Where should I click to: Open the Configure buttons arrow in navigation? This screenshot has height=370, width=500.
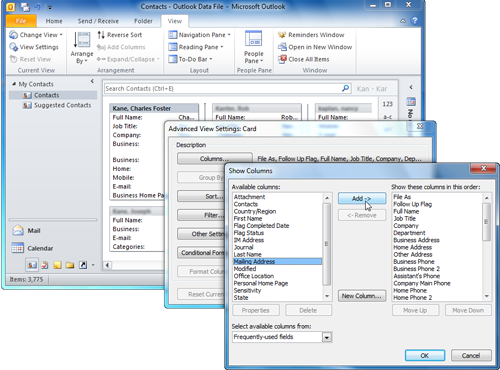[93, 265]
